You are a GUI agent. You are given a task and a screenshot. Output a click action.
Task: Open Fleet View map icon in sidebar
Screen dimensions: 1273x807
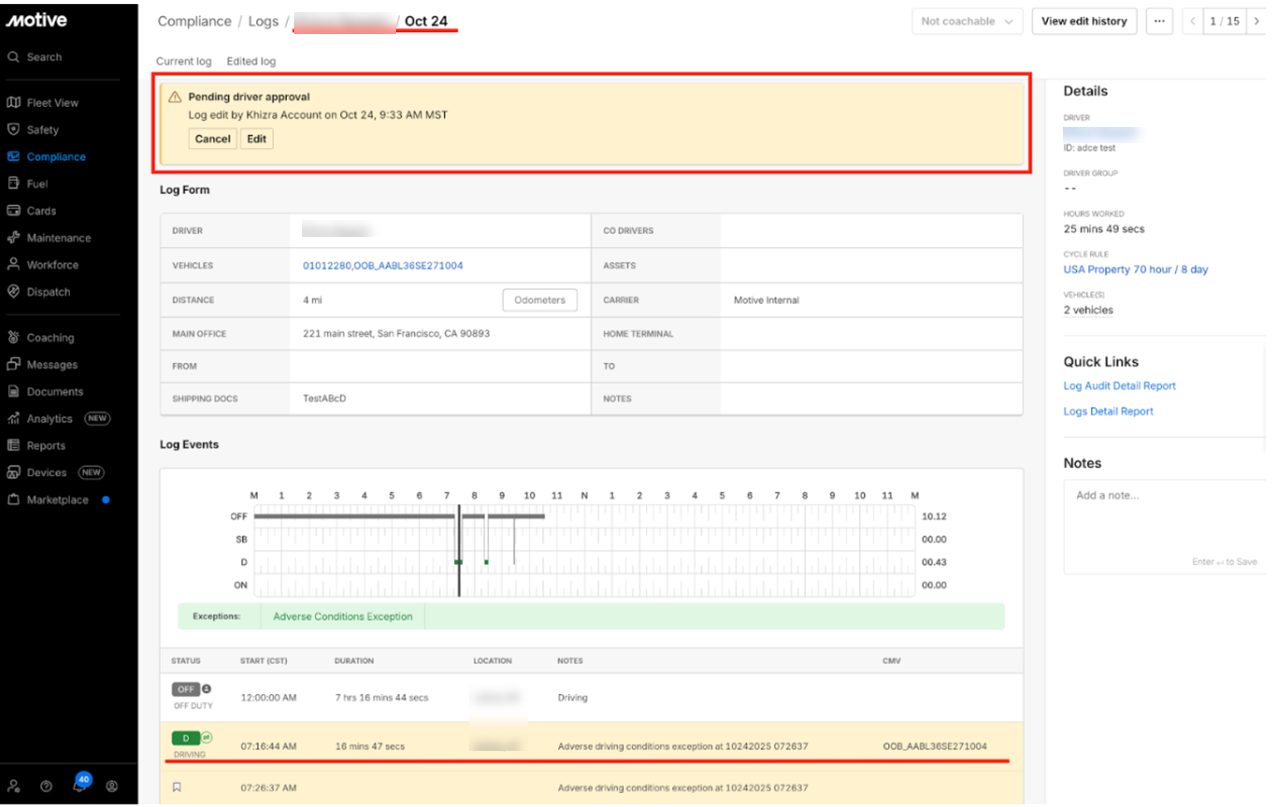pyautogui.click(x=14, y=102)
